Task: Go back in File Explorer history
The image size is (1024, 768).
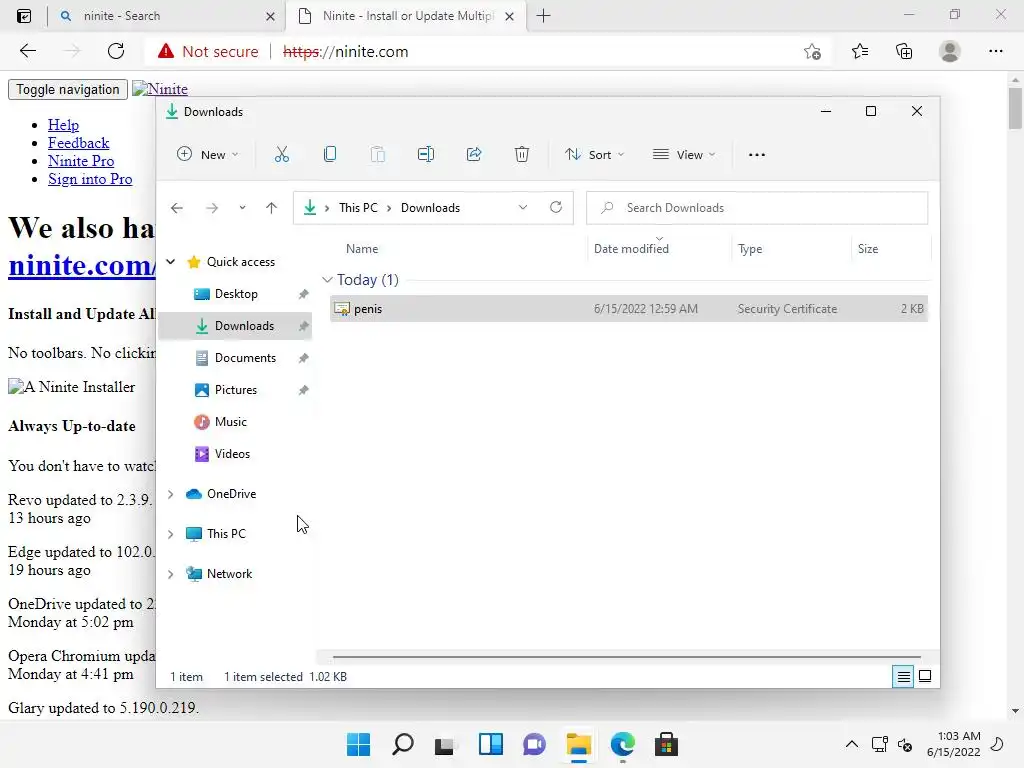Action: pos(177,208)
